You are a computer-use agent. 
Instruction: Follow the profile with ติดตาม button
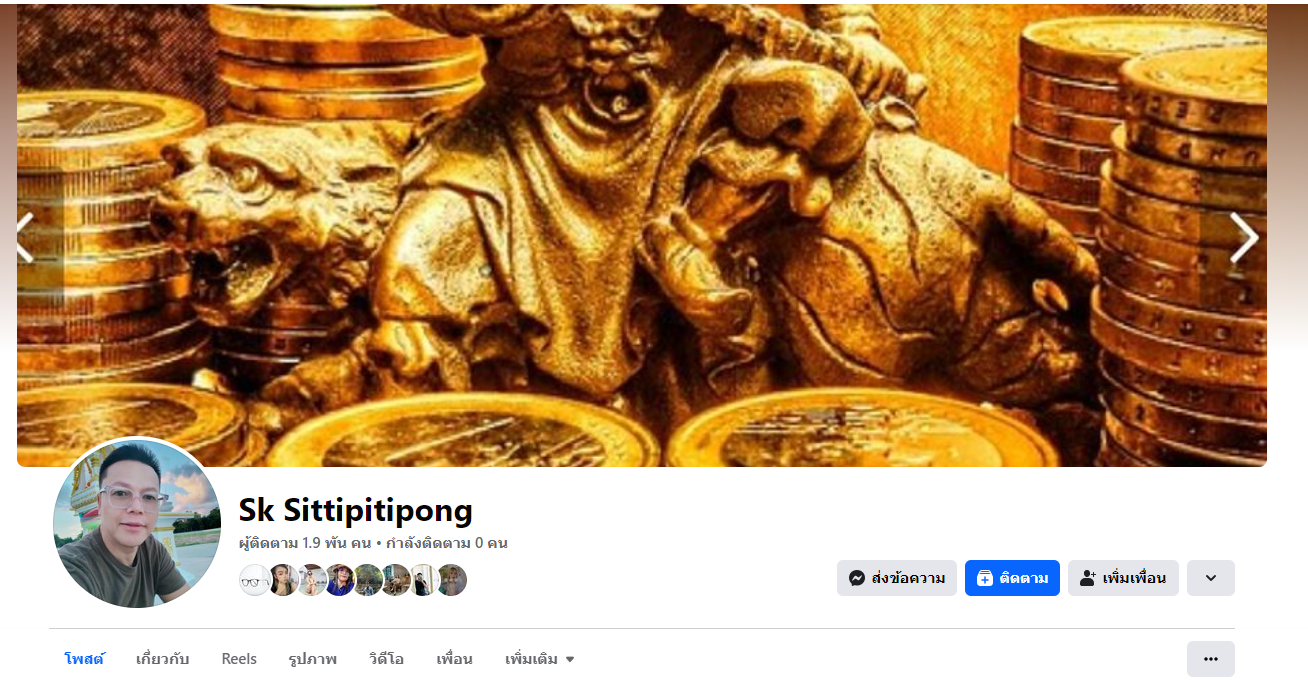(x=1012, y=578)
